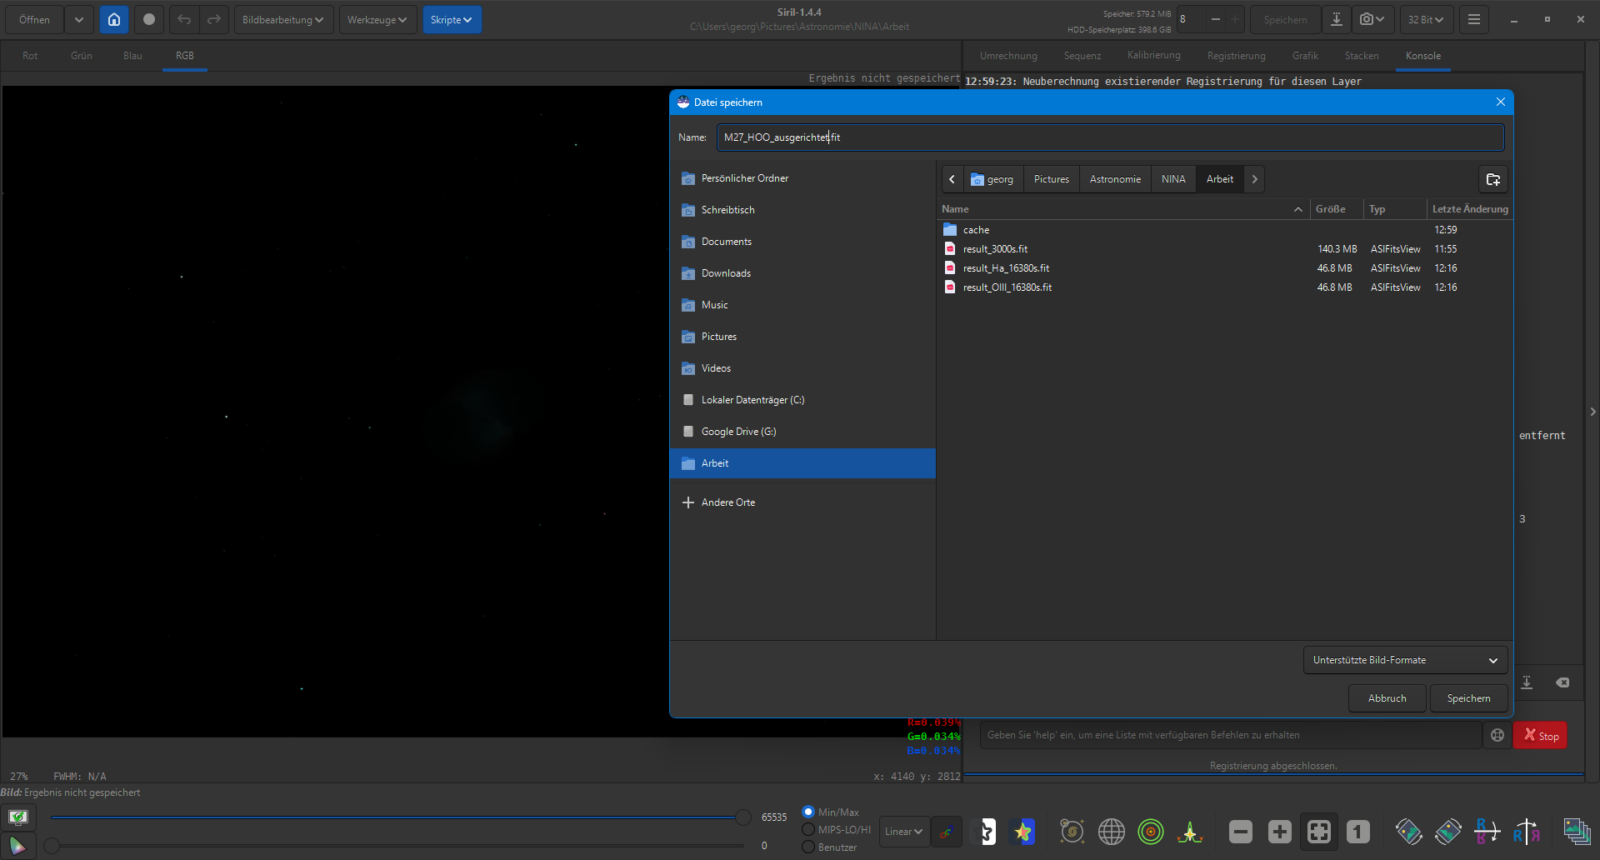
Task: Select the Benutzer display mode
Action: 808,847
